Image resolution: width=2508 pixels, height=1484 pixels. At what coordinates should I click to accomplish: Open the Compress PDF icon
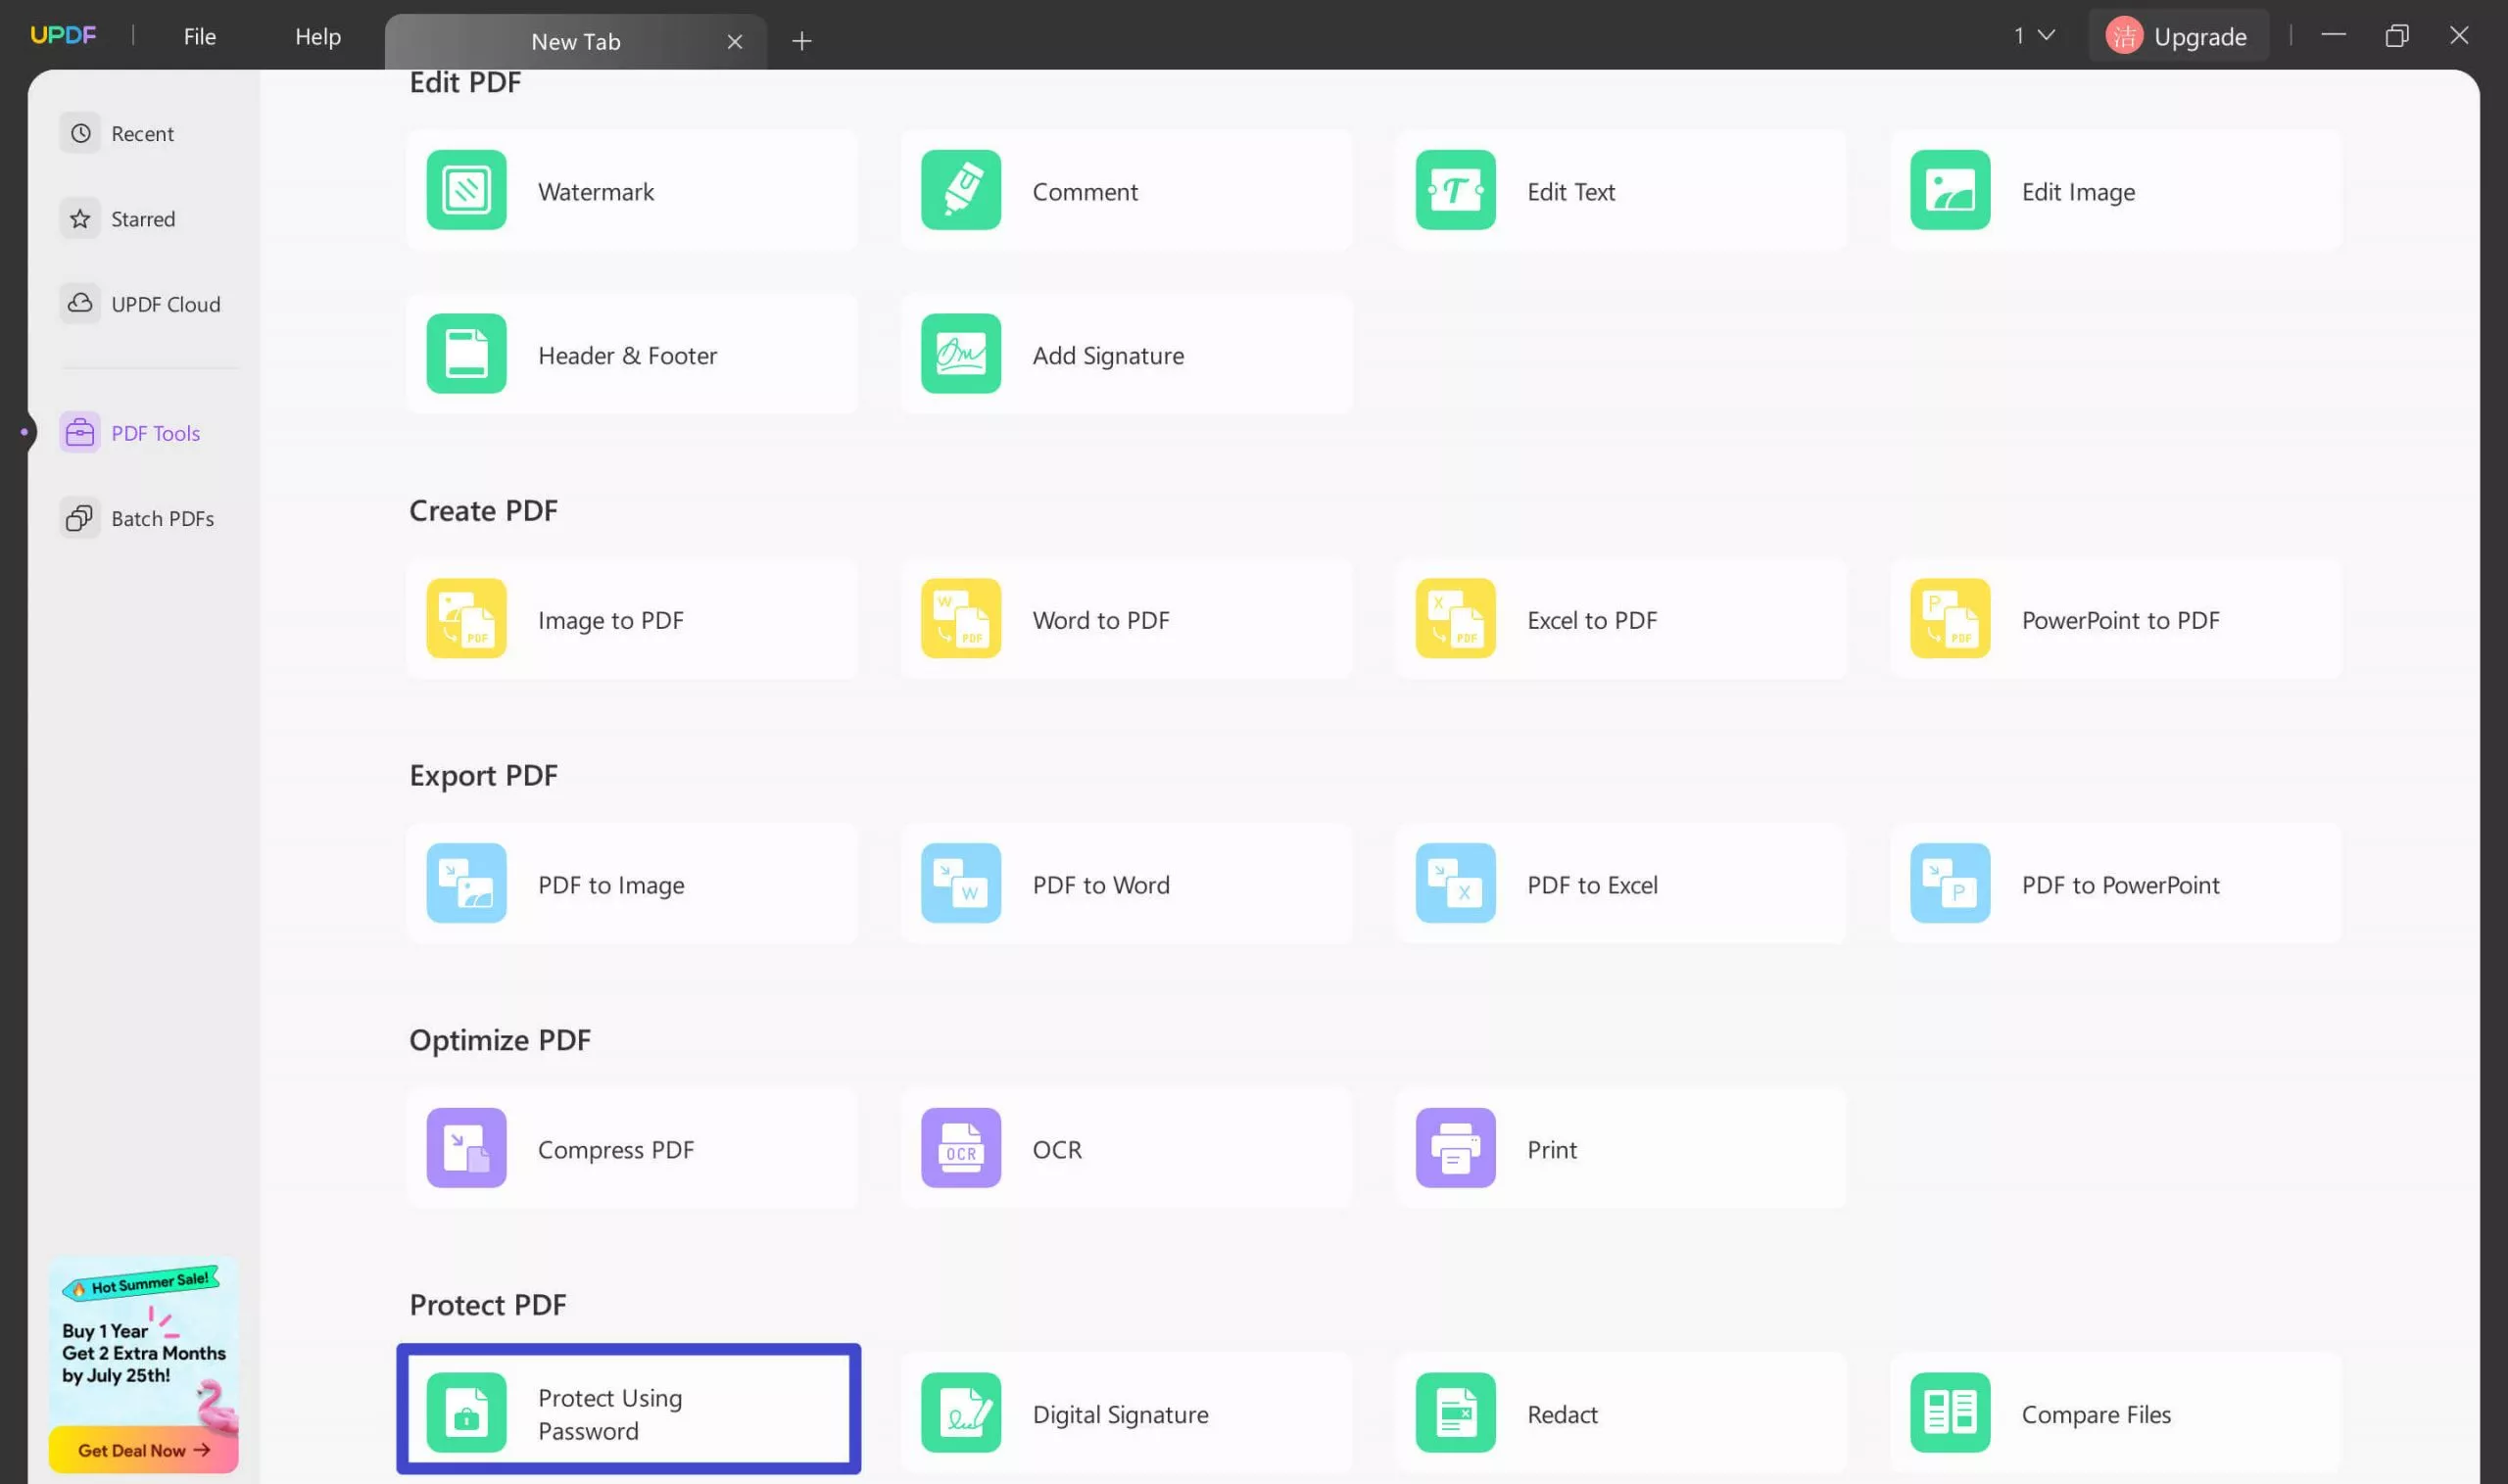(x=466, y=1149)
